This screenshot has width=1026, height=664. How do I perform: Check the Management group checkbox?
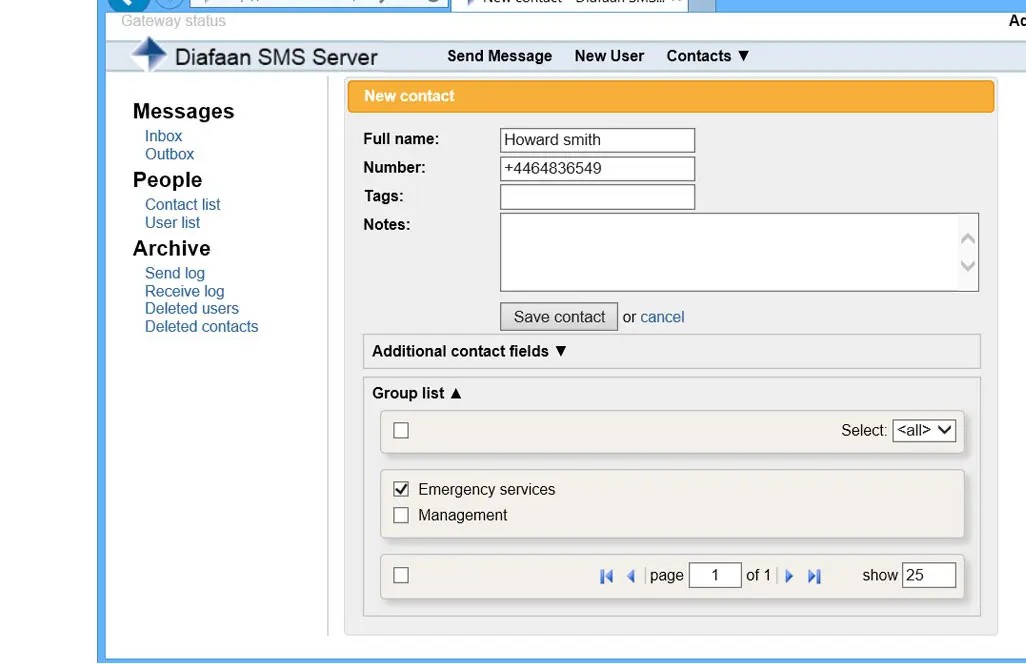401,515
